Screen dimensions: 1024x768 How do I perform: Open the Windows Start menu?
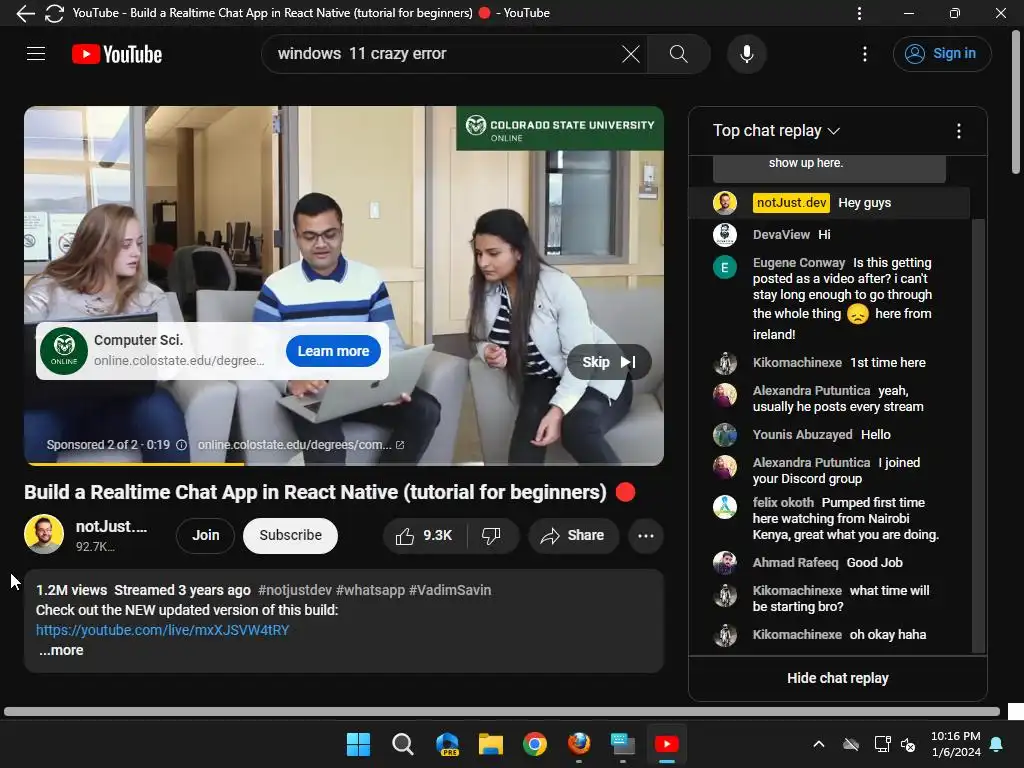tap(358, 744)
